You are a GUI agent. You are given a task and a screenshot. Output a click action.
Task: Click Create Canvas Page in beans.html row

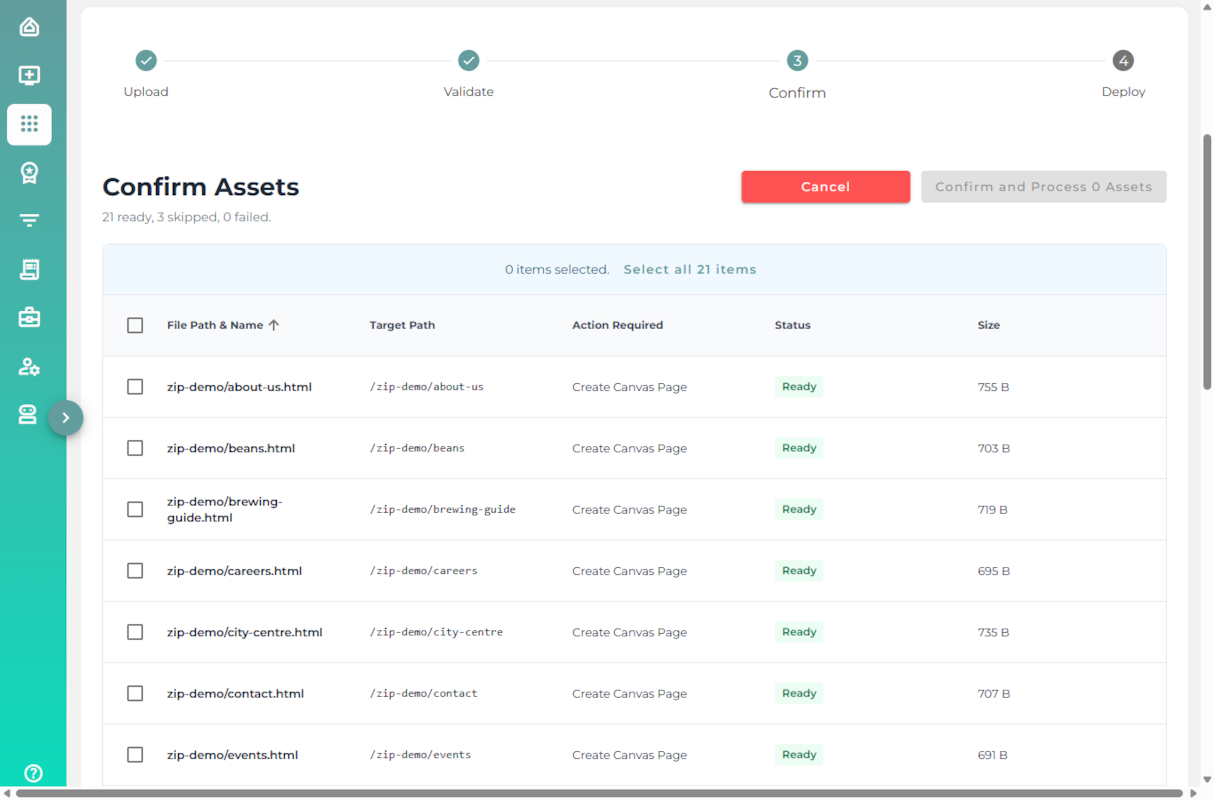(630, 448)
